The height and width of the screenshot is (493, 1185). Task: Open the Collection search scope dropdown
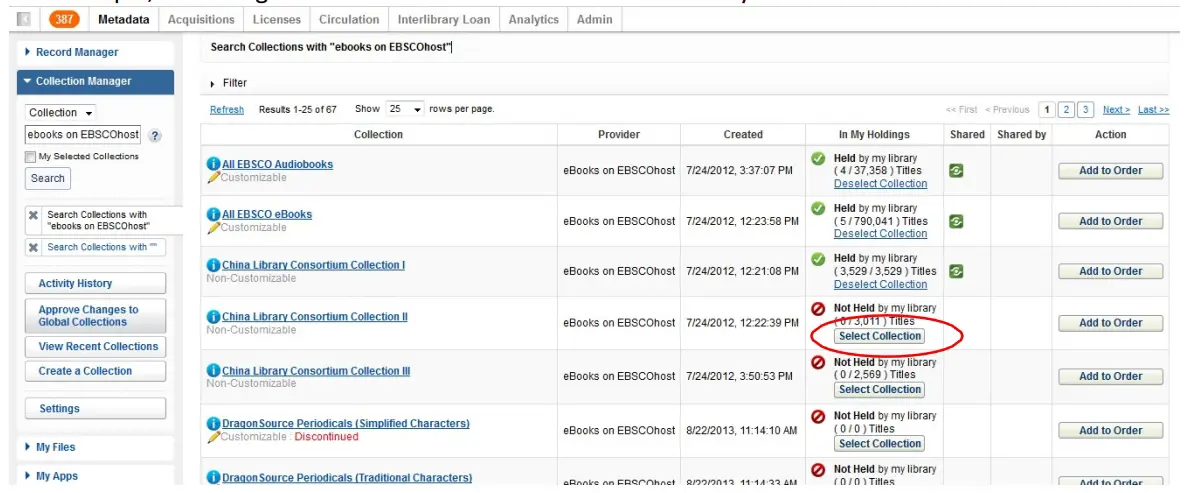[60, 113]
